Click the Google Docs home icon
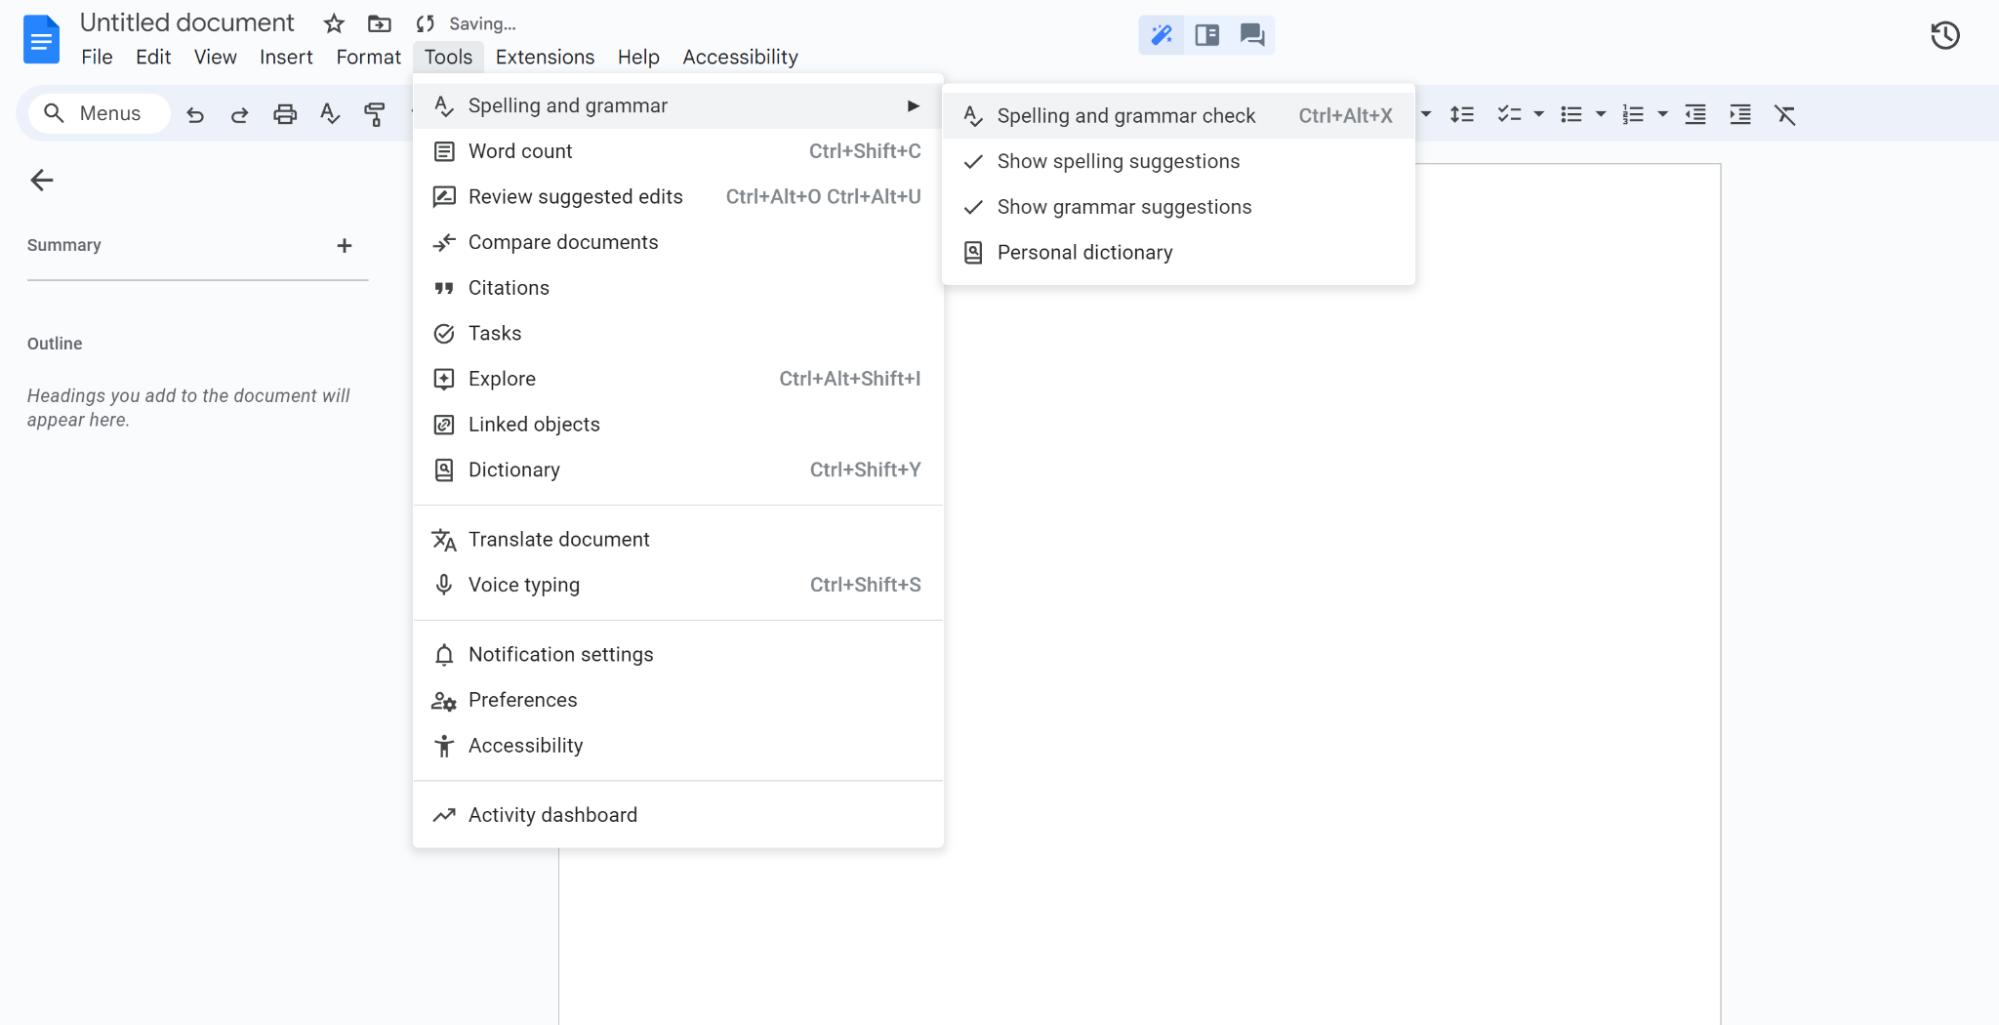This screenshot has height=1025, width=1999. tap(41, 39)
